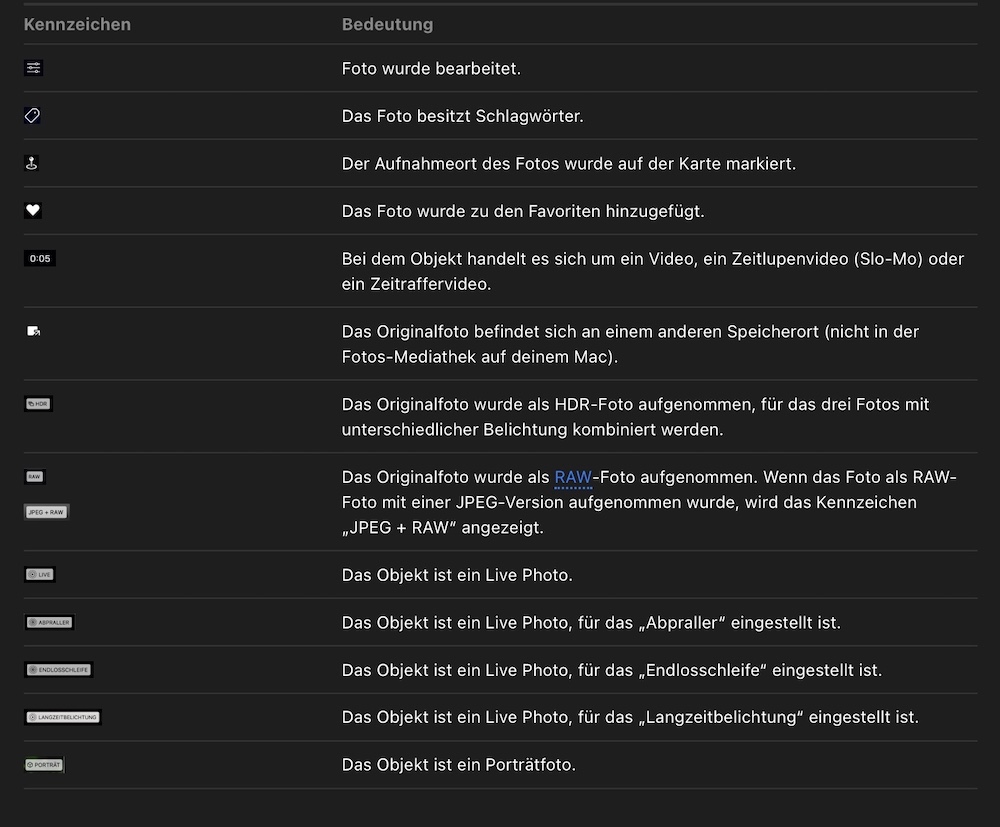The height and width of the screenshot is (827, 1000).
Task: Click the HDR badge icon
Action: 38,404
